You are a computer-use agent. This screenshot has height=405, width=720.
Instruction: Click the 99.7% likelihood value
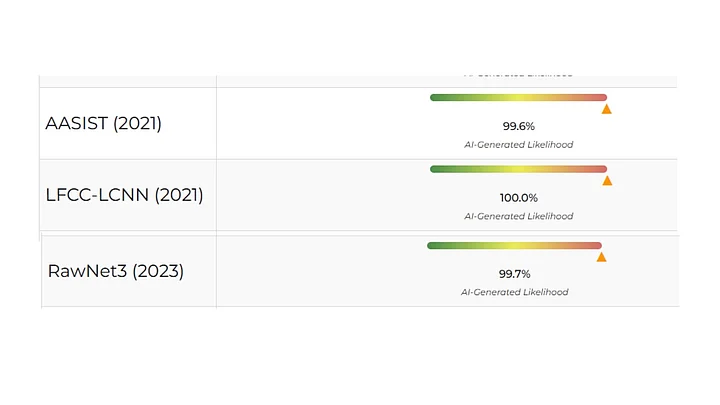[x=514, y=274]
